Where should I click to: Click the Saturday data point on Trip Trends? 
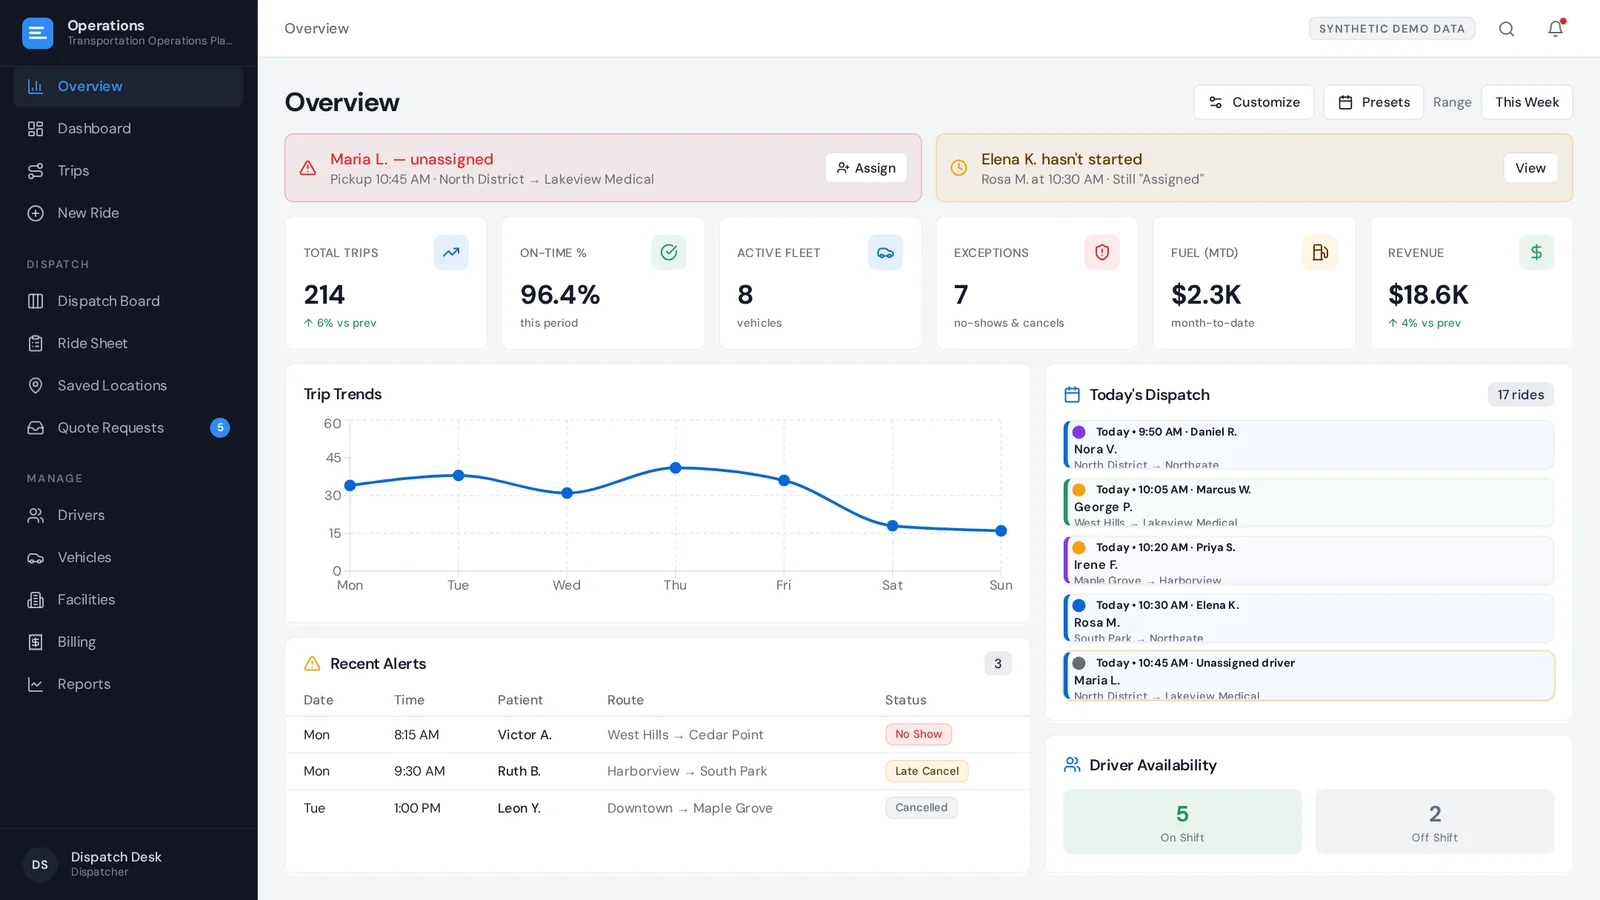point(892,526)
